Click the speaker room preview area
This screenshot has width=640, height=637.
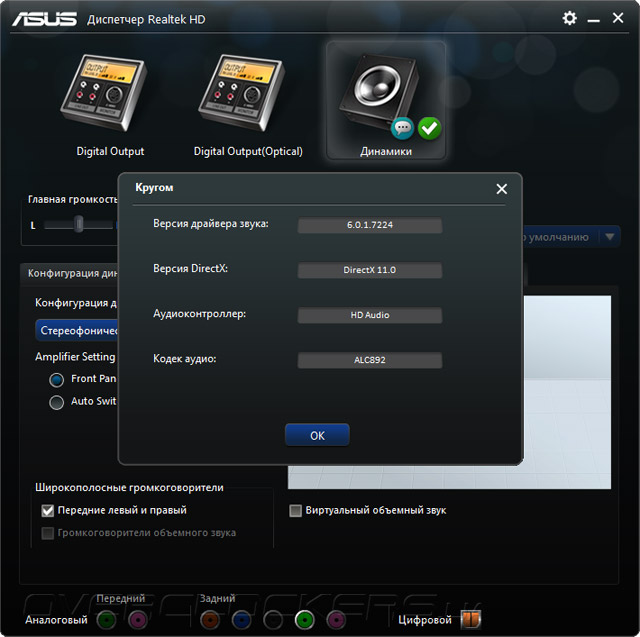[x=567, y=392]
